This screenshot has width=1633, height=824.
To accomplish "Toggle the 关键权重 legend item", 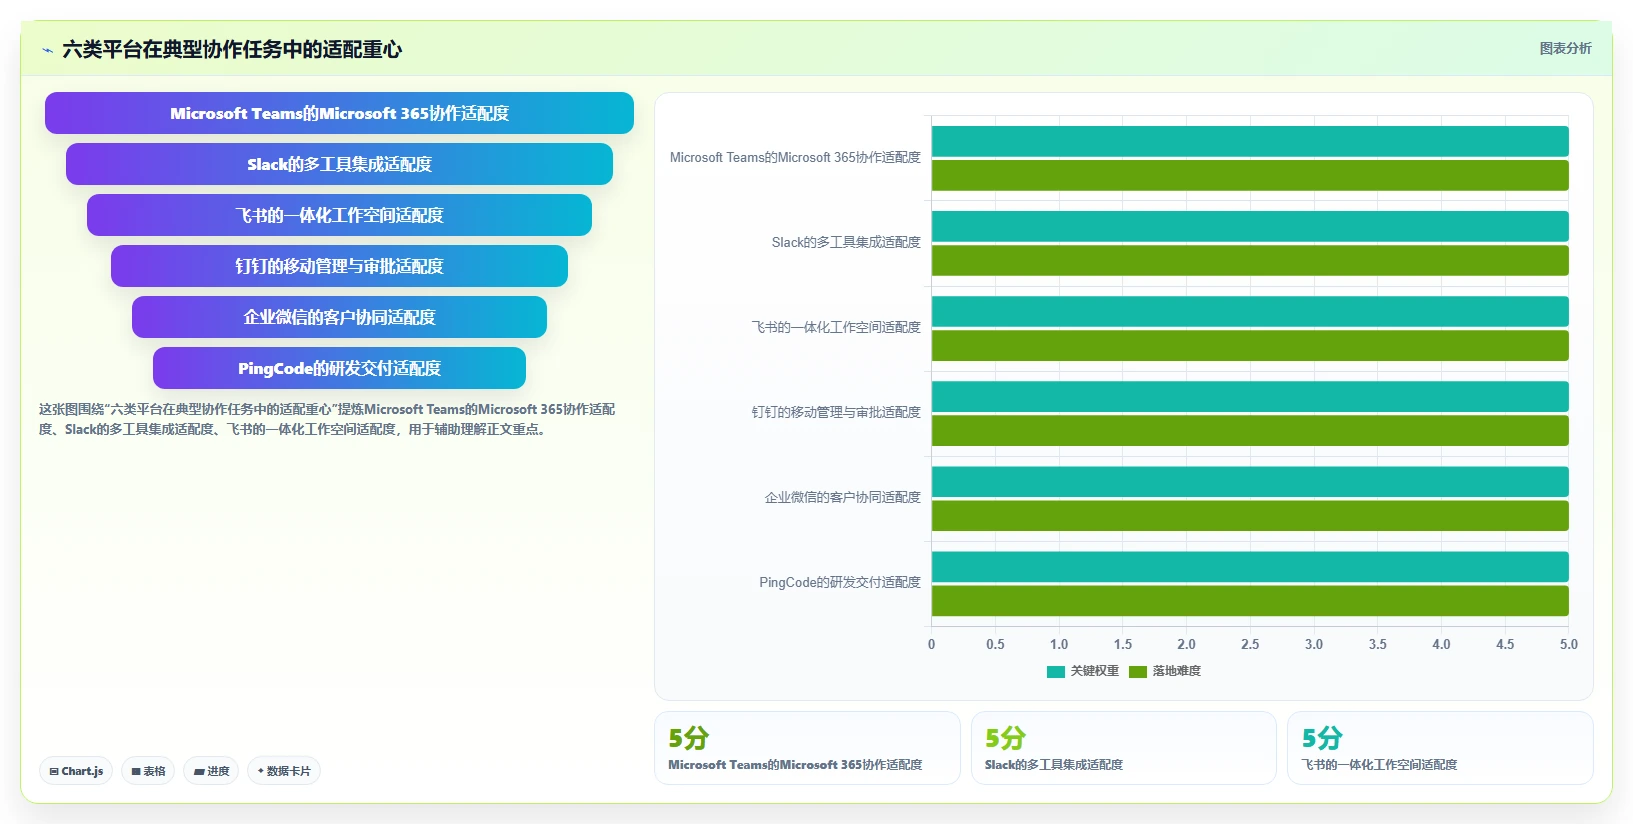I will click(1083, 671).
